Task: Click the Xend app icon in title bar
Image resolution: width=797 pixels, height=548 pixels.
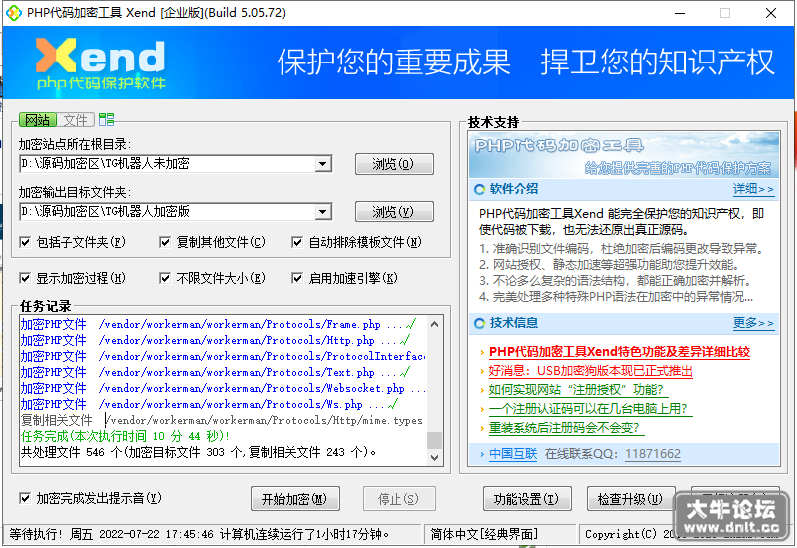Action: pos(14,13)
